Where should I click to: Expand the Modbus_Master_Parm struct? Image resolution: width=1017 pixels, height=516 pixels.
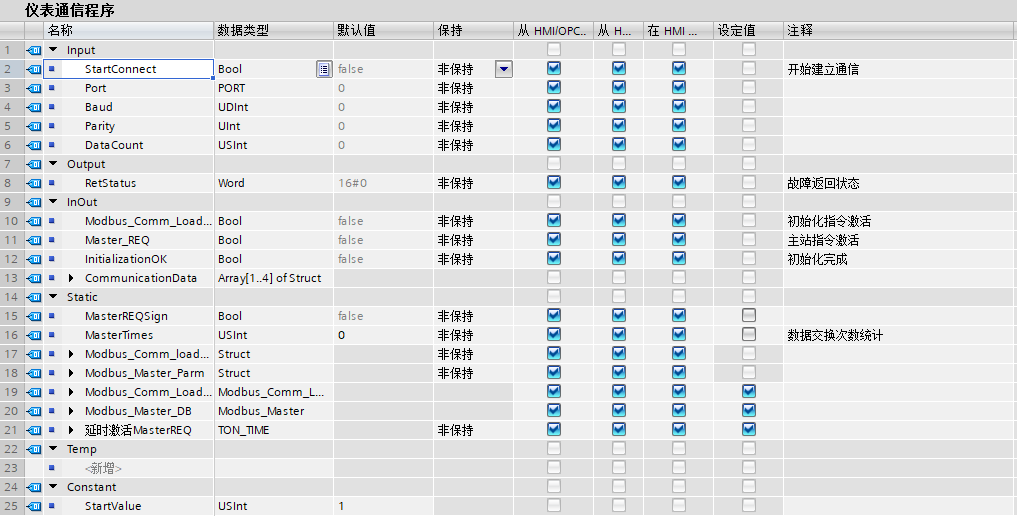pyautogui.click(x=71, y=373)
